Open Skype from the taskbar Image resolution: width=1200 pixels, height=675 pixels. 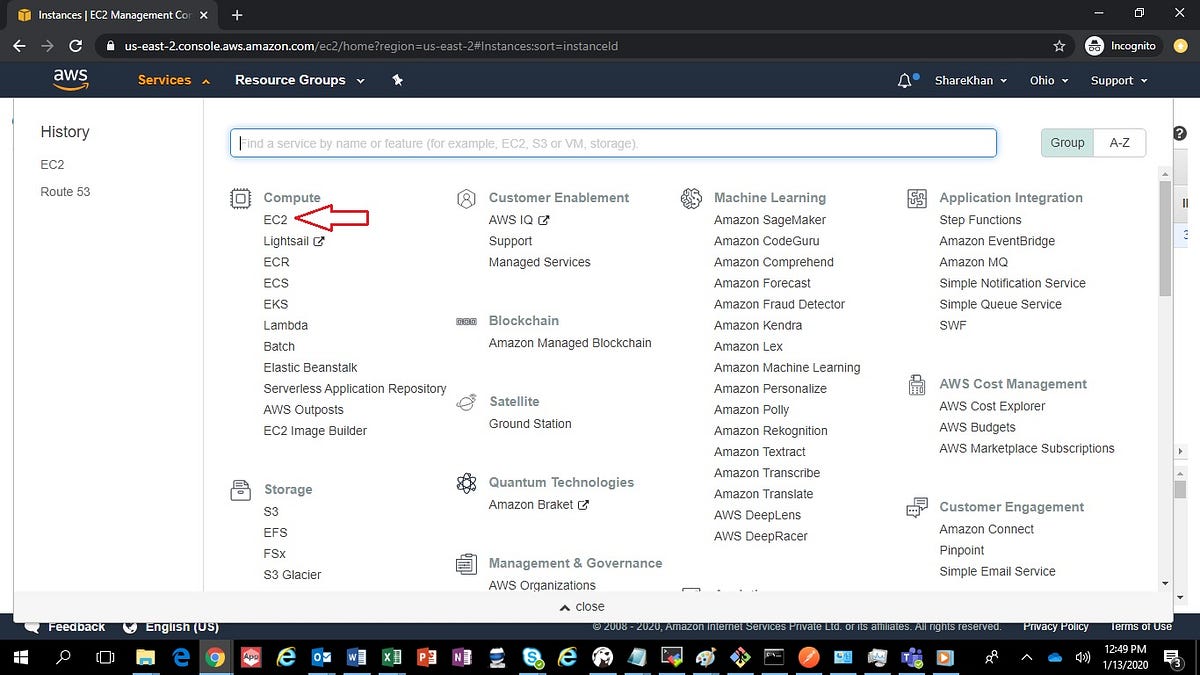532,658
